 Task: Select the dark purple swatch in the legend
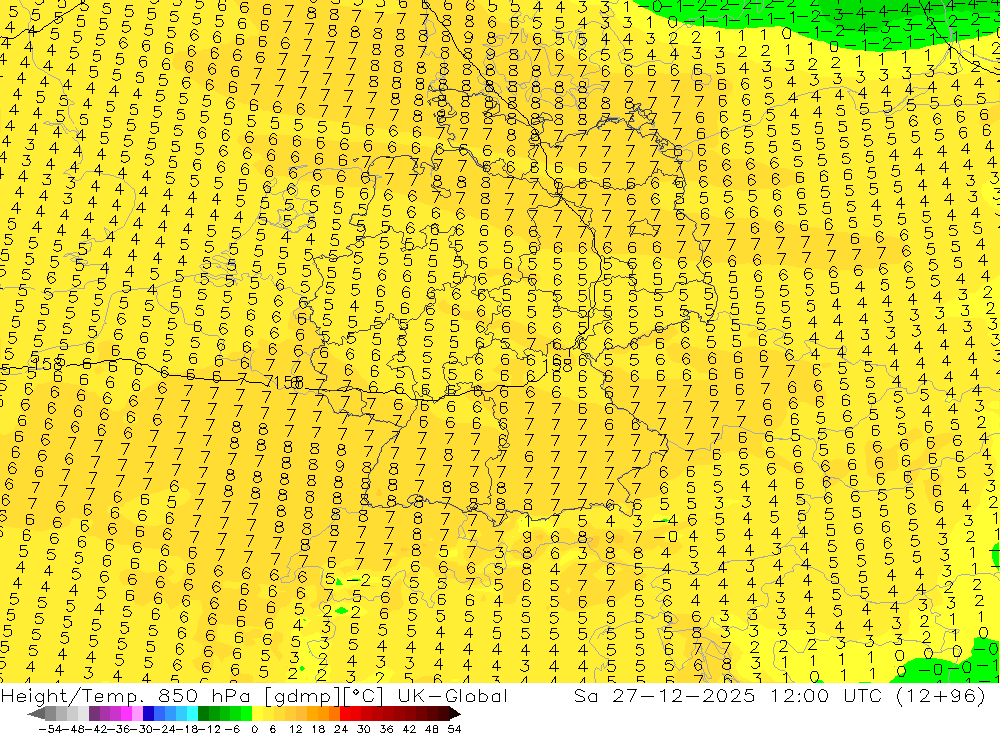point(94,713)
